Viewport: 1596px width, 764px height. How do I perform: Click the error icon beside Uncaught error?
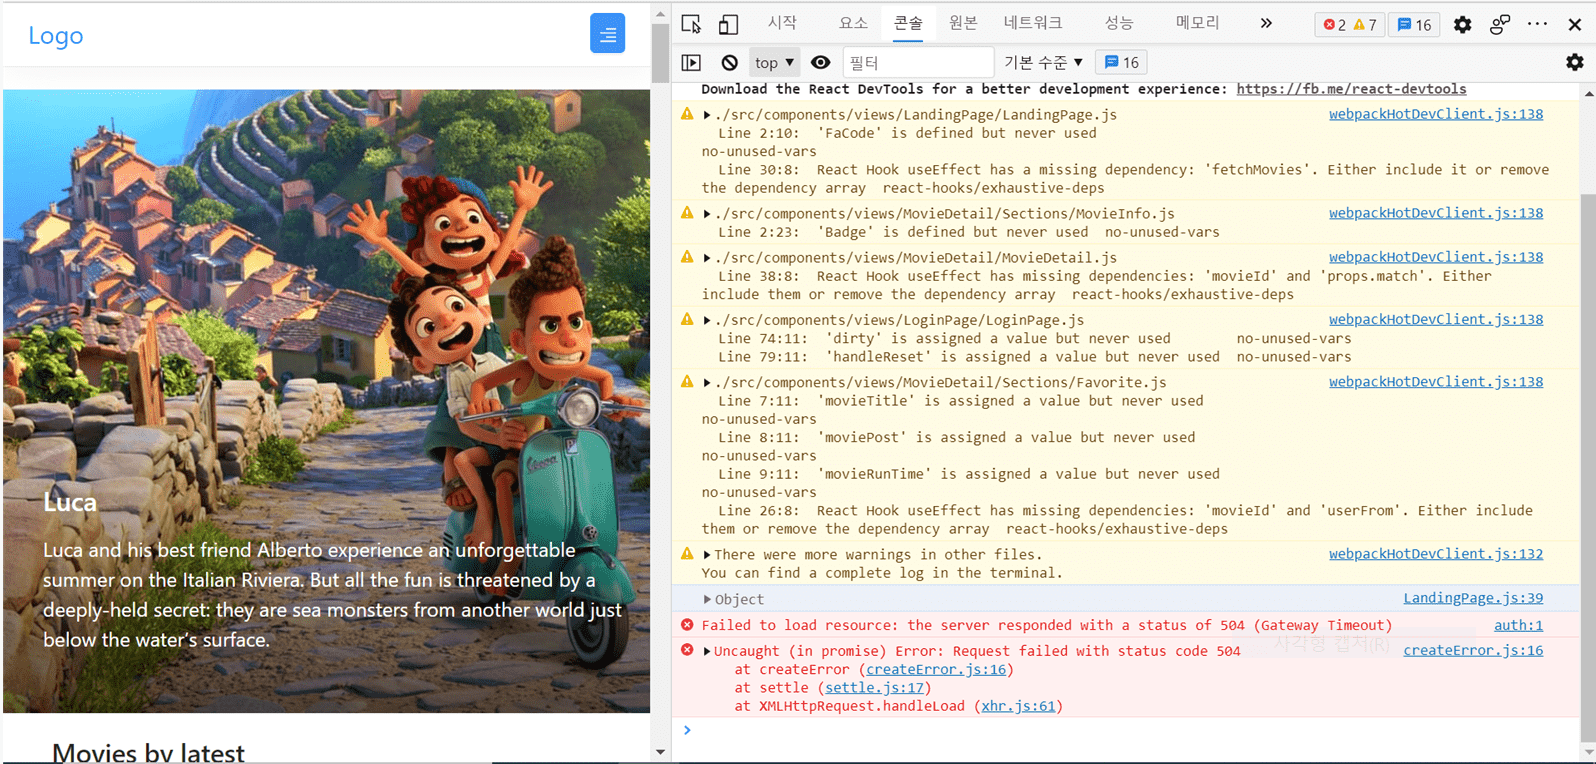click(687, 650)
